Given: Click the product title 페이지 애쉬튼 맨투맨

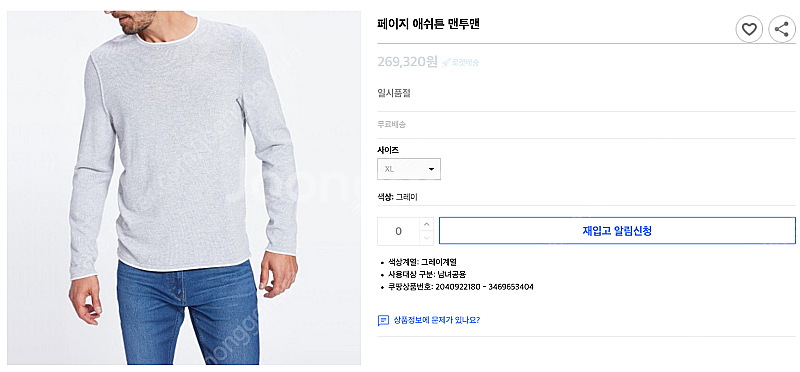Looking at the screenshot, I should tap(429, 24).
